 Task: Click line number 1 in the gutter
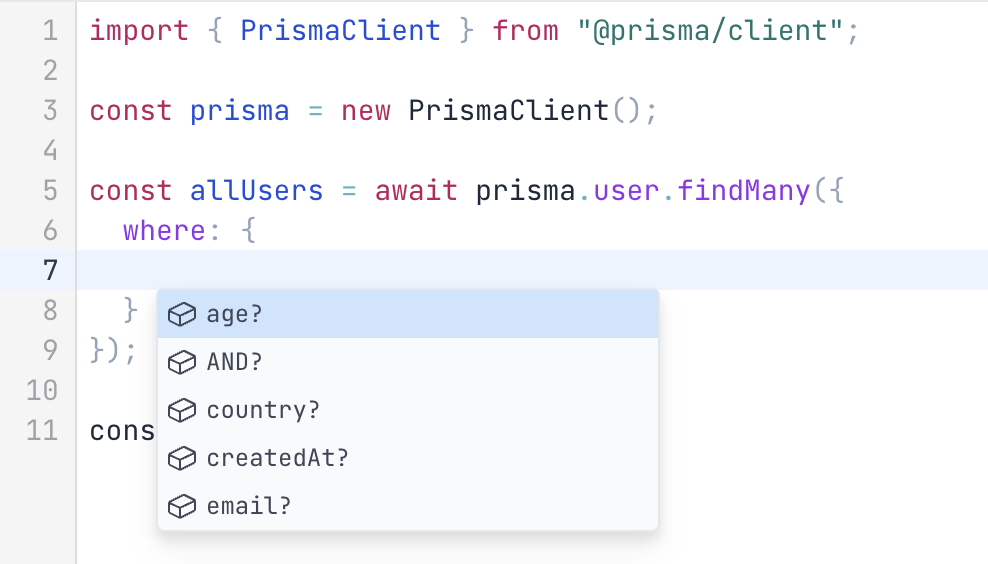tap(50, 31)
